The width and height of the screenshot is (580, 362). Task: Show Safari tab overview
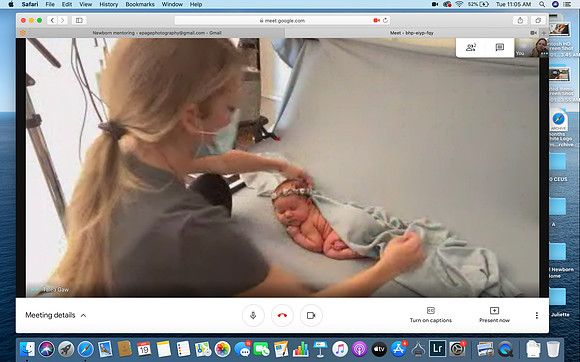point(538,20)
